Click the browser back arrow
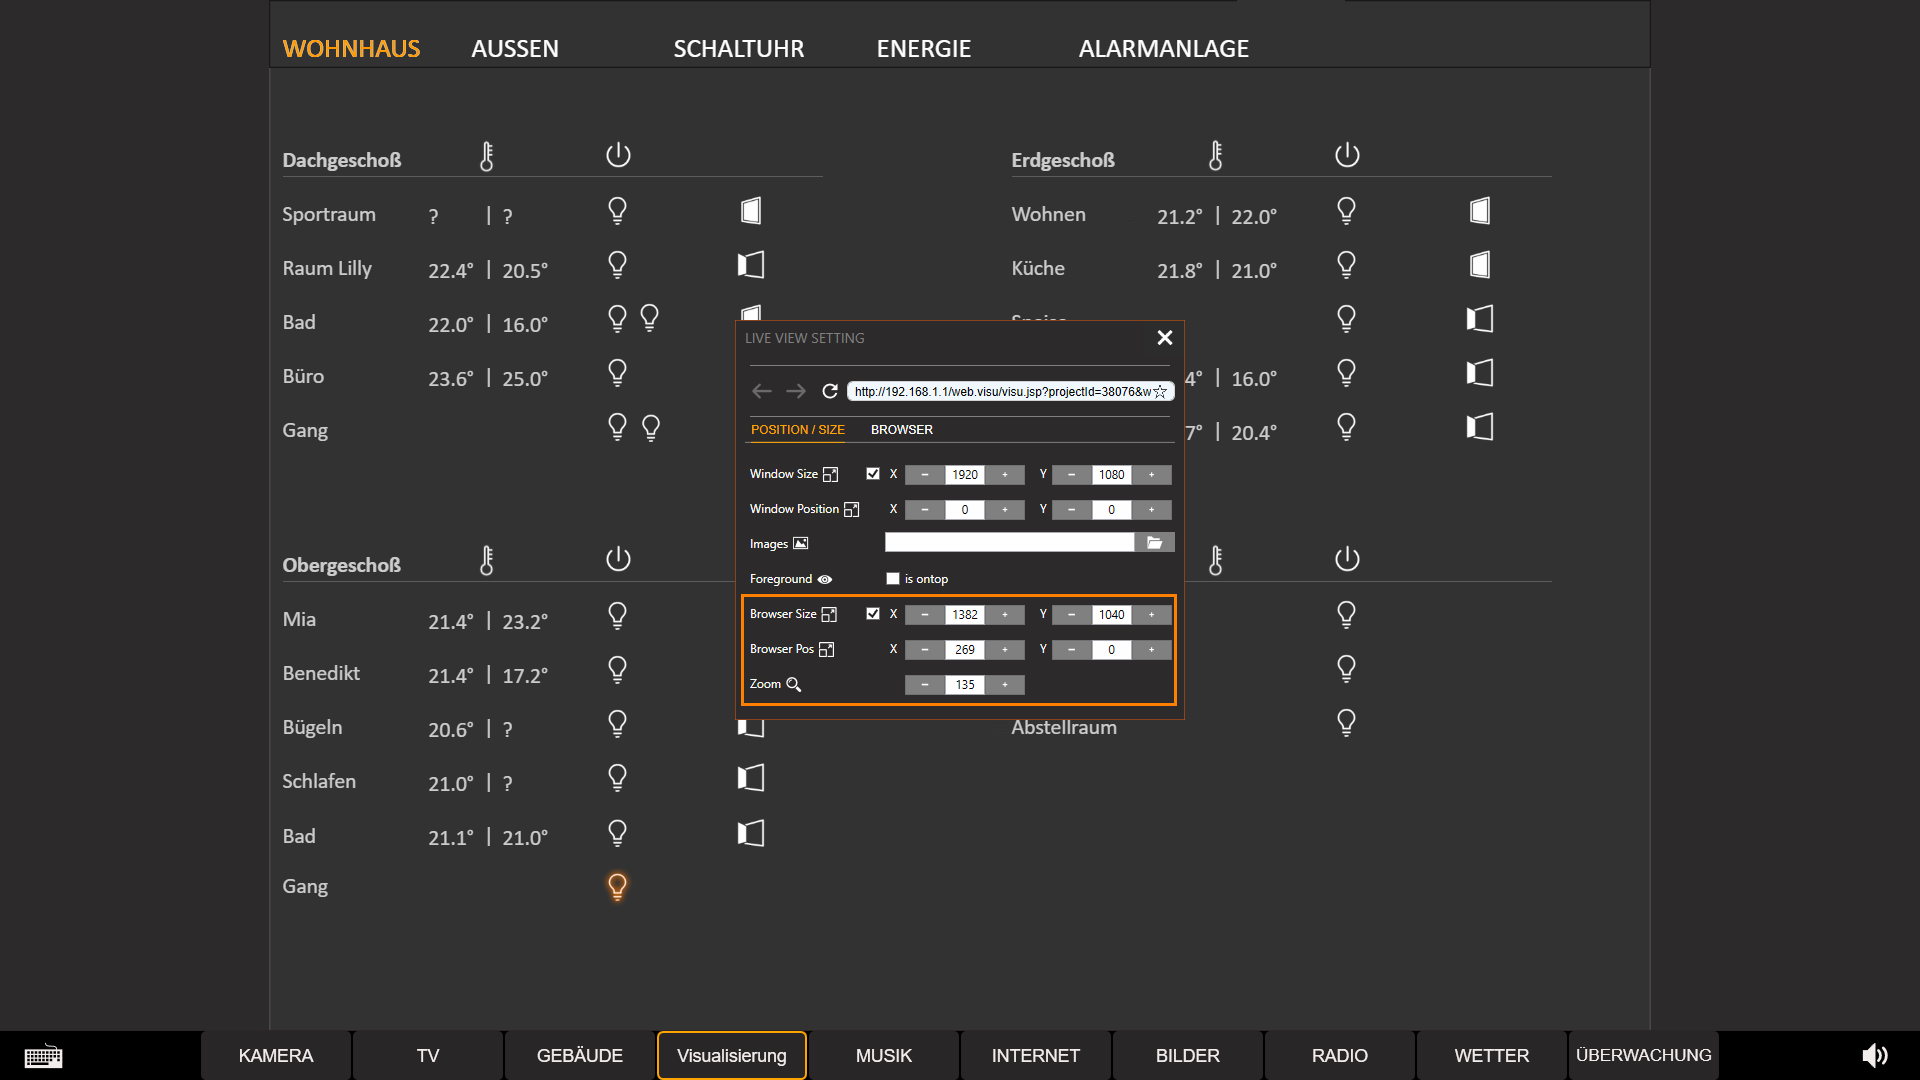The width and height of the screenshot is (1920, 1080). coord(762,391)
